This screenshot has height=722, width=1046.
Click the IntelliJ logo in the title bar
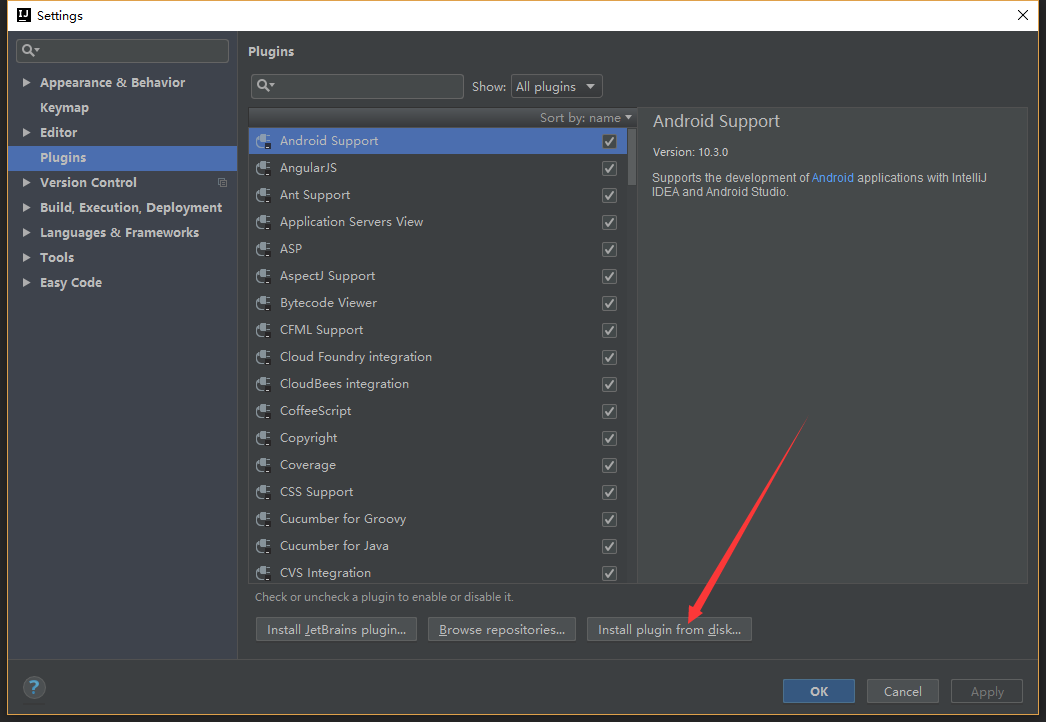click(x=24, y=15)
